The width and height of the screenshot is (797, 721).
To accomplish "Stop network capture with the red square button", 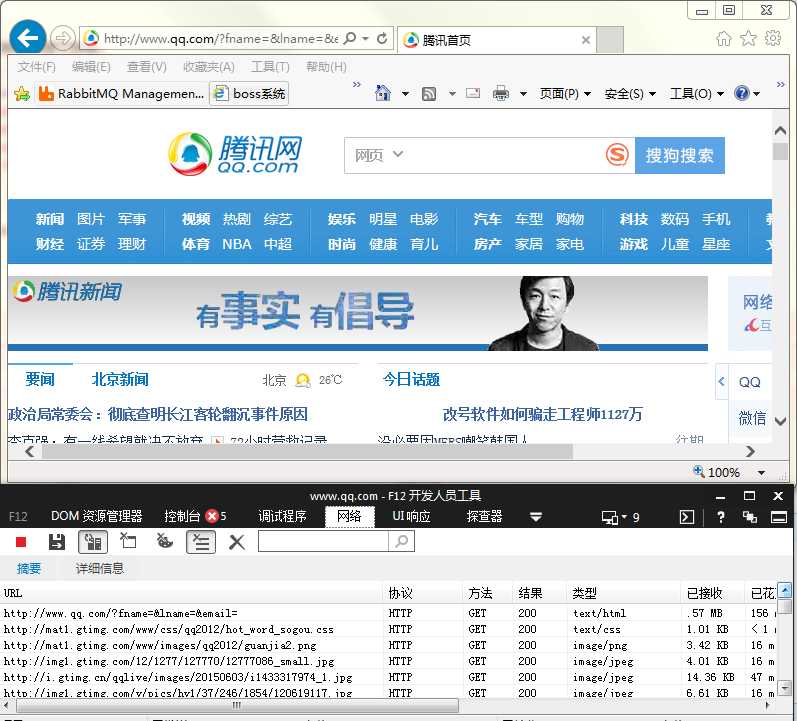I will 21,542.
